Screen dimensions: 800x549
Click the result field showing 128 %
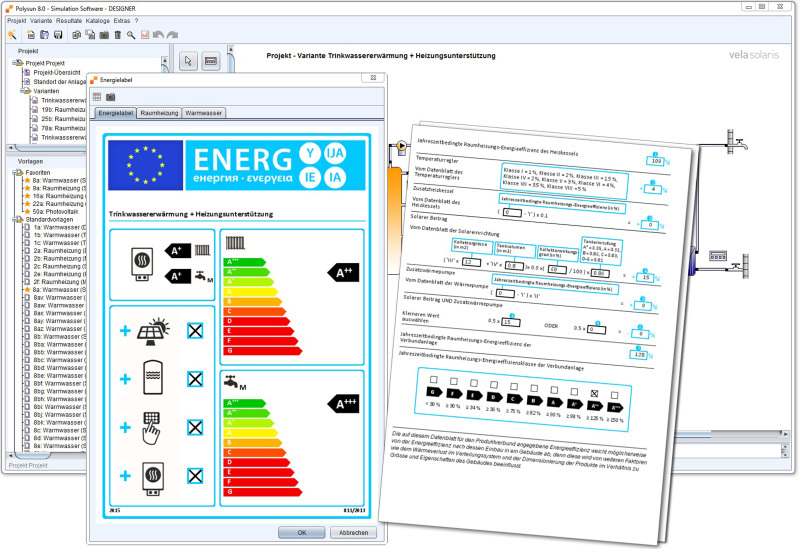[640, 354]
